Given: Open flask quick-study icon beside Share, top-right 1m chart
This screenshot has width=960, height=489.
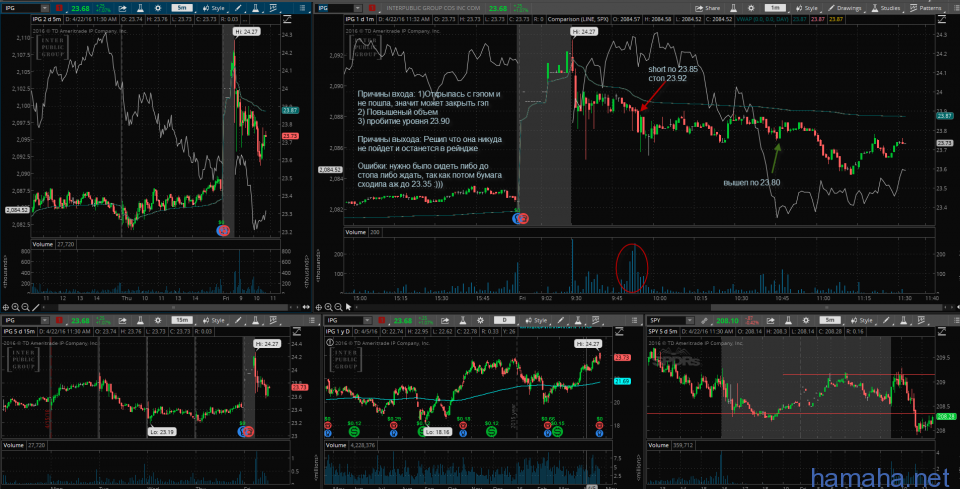Looking at the screenshot, I should click(733, 9).
